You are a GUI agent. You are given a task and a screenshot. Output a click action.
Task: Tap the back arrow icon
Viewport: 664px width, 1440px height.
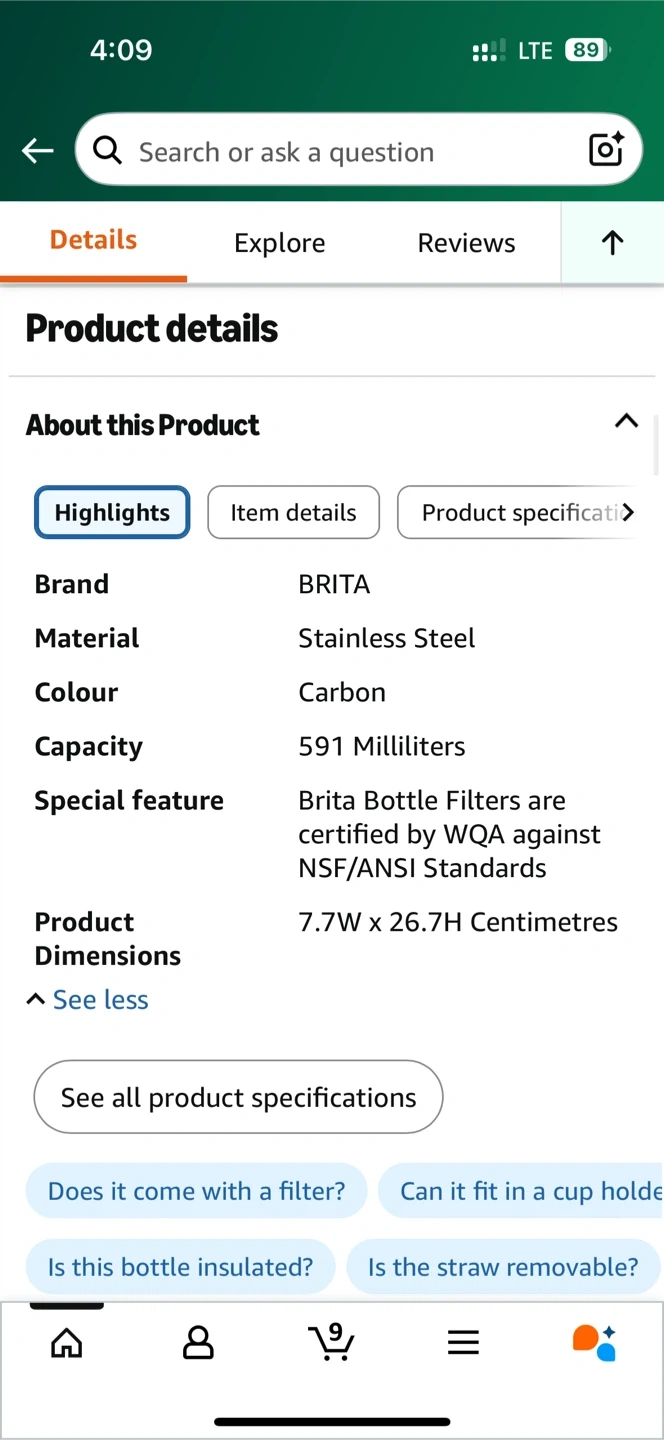tap(38, 151)
